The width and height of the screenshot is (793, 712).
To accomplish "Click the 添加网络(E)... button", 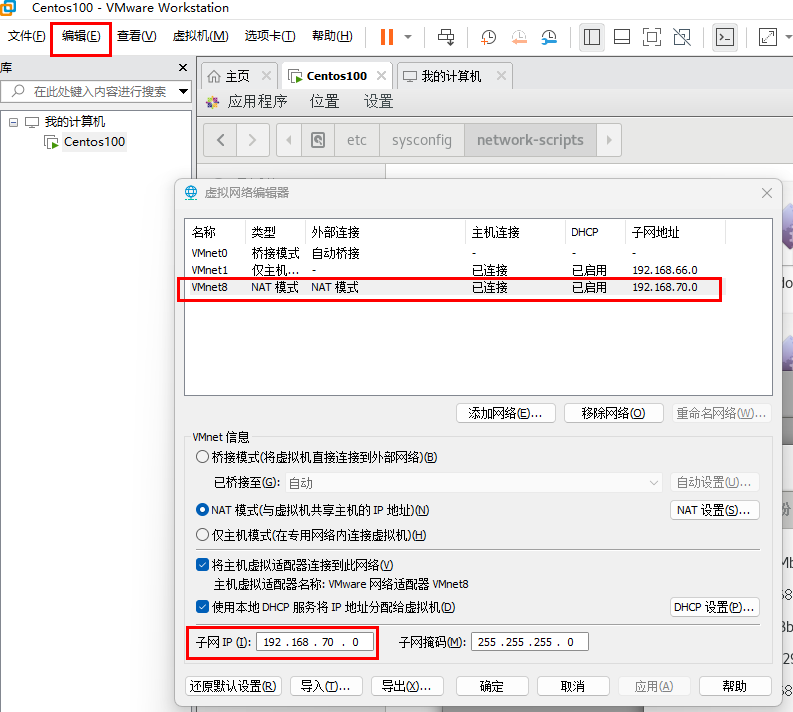I will [506, 413].
